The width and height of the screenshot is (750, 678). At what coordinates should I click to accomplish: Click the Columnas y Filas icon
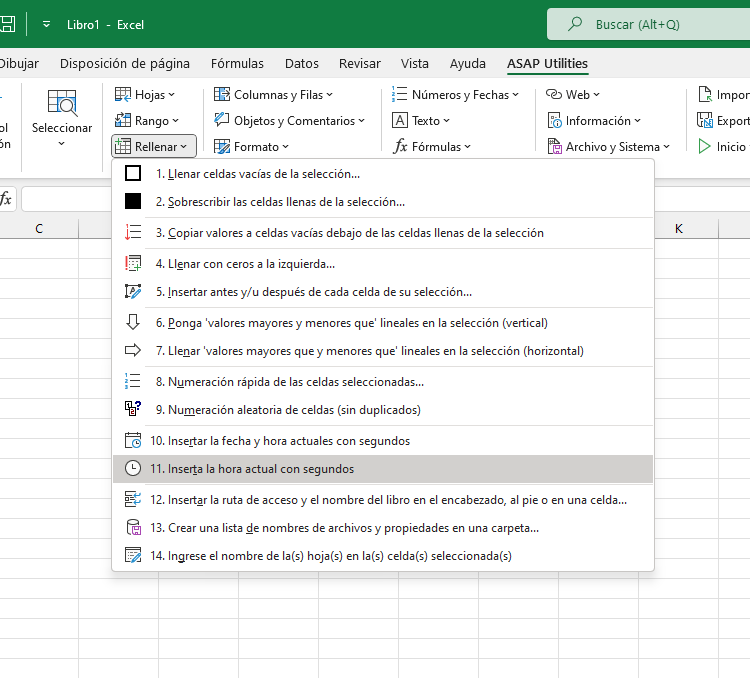tap(221, 94)
